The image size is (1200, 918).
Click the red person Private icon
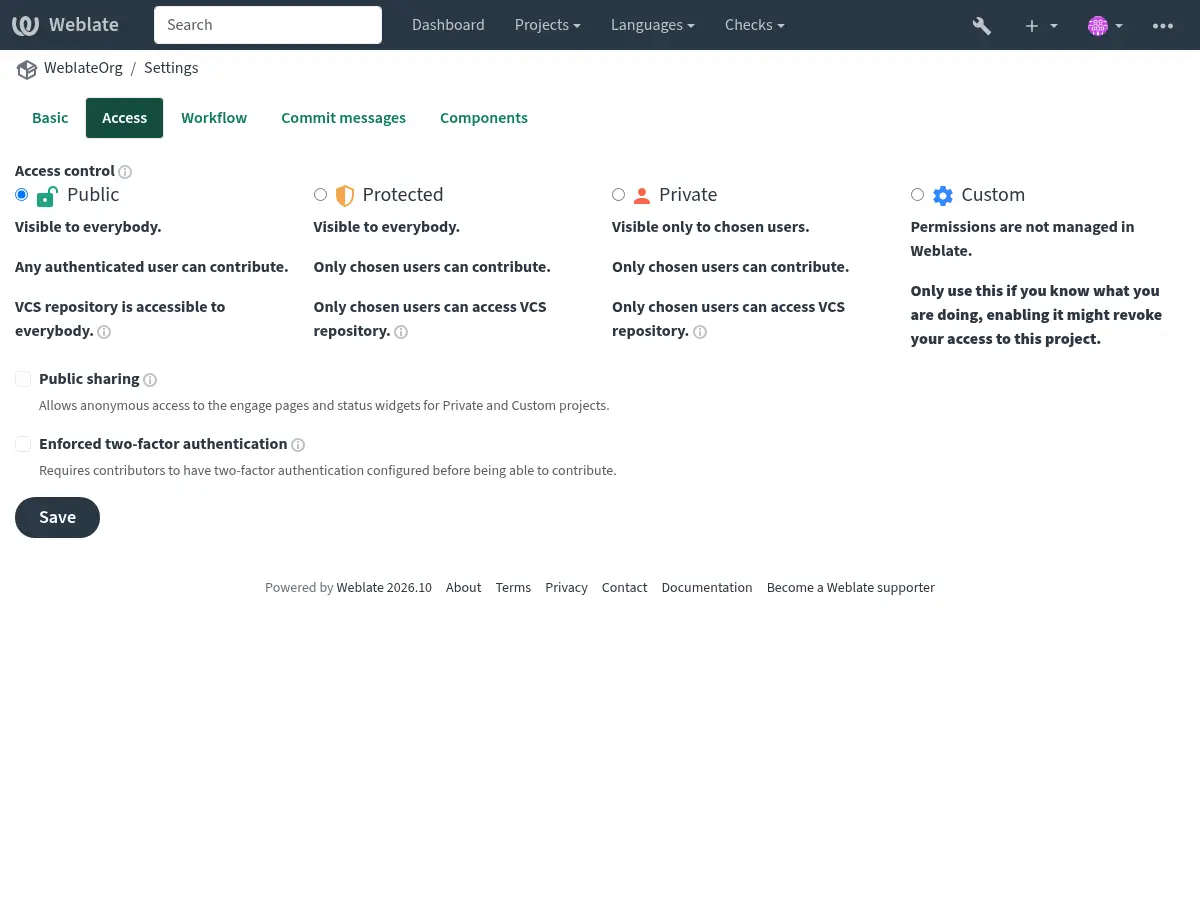642,196
